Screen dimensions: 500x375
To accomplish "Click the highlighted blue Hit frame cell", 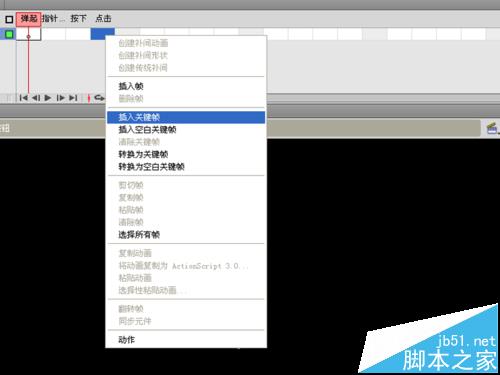I will coord(103,34).
